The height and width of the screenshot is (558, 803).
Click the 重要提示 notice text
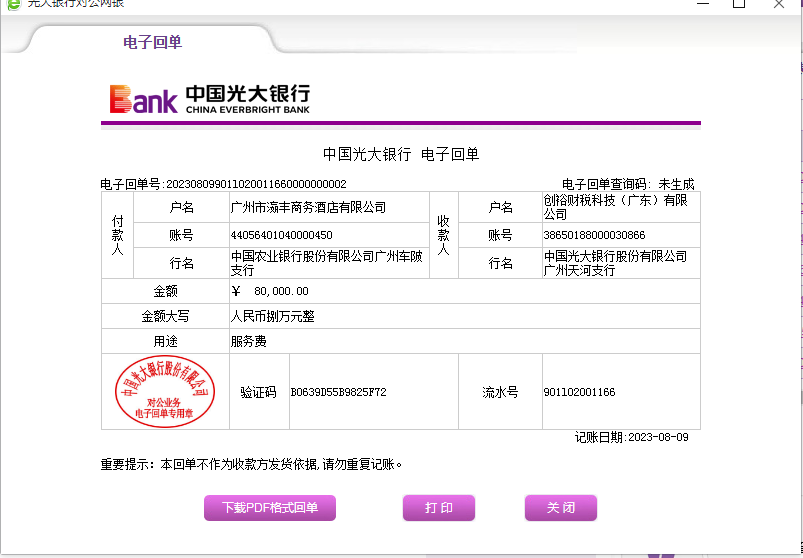coord(251,465)
